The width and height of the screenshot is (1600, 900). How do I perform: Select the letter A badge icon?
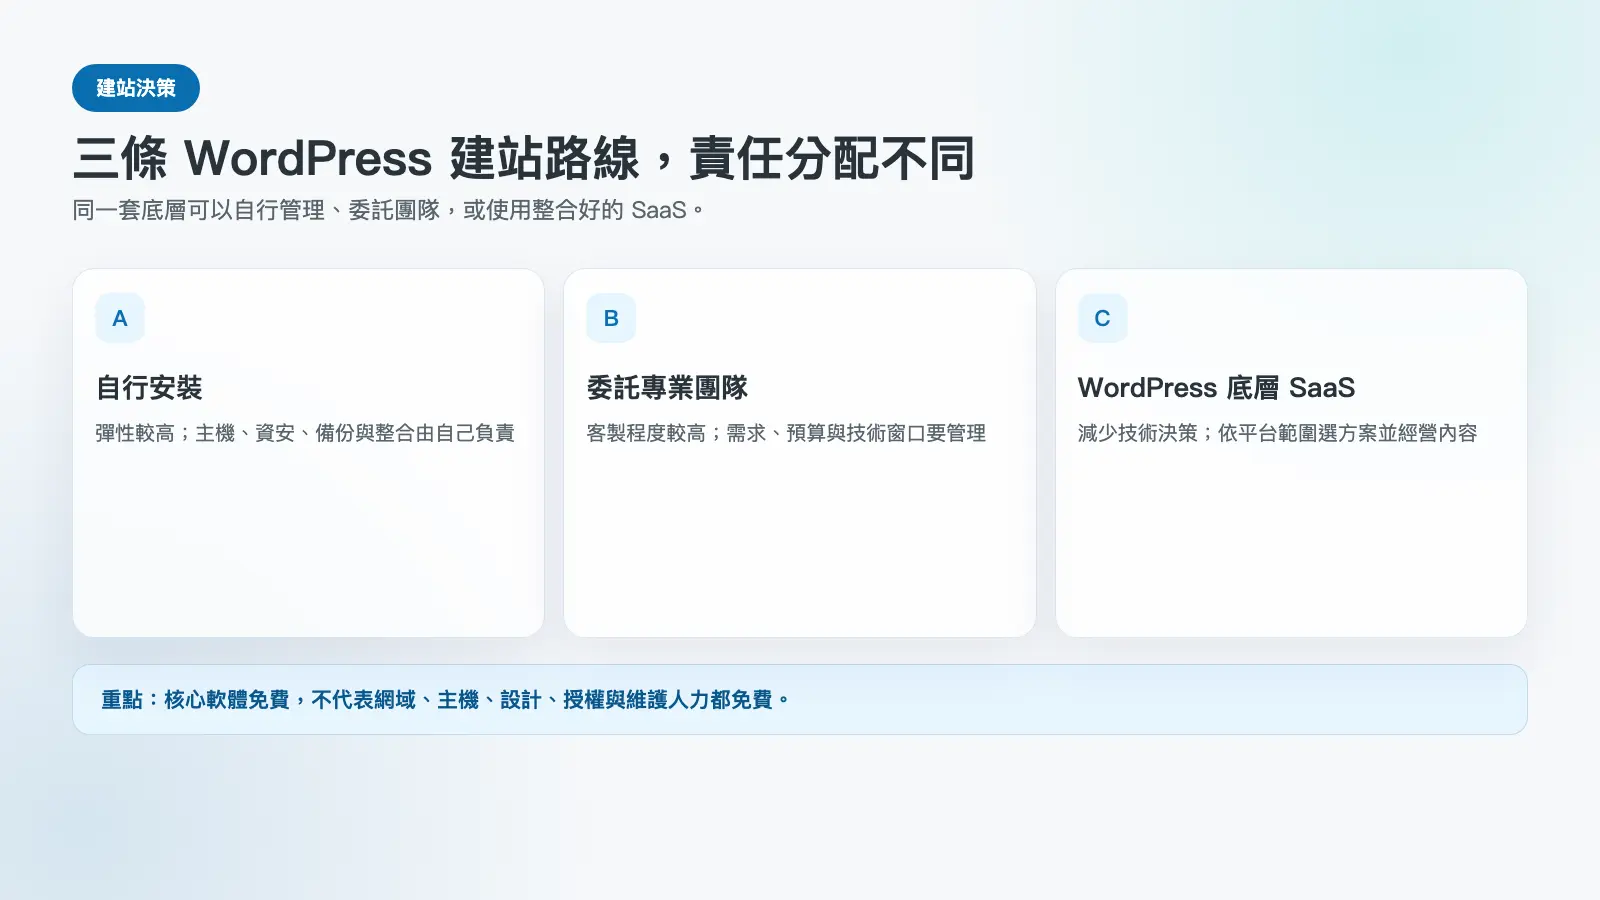click(120, 318)
